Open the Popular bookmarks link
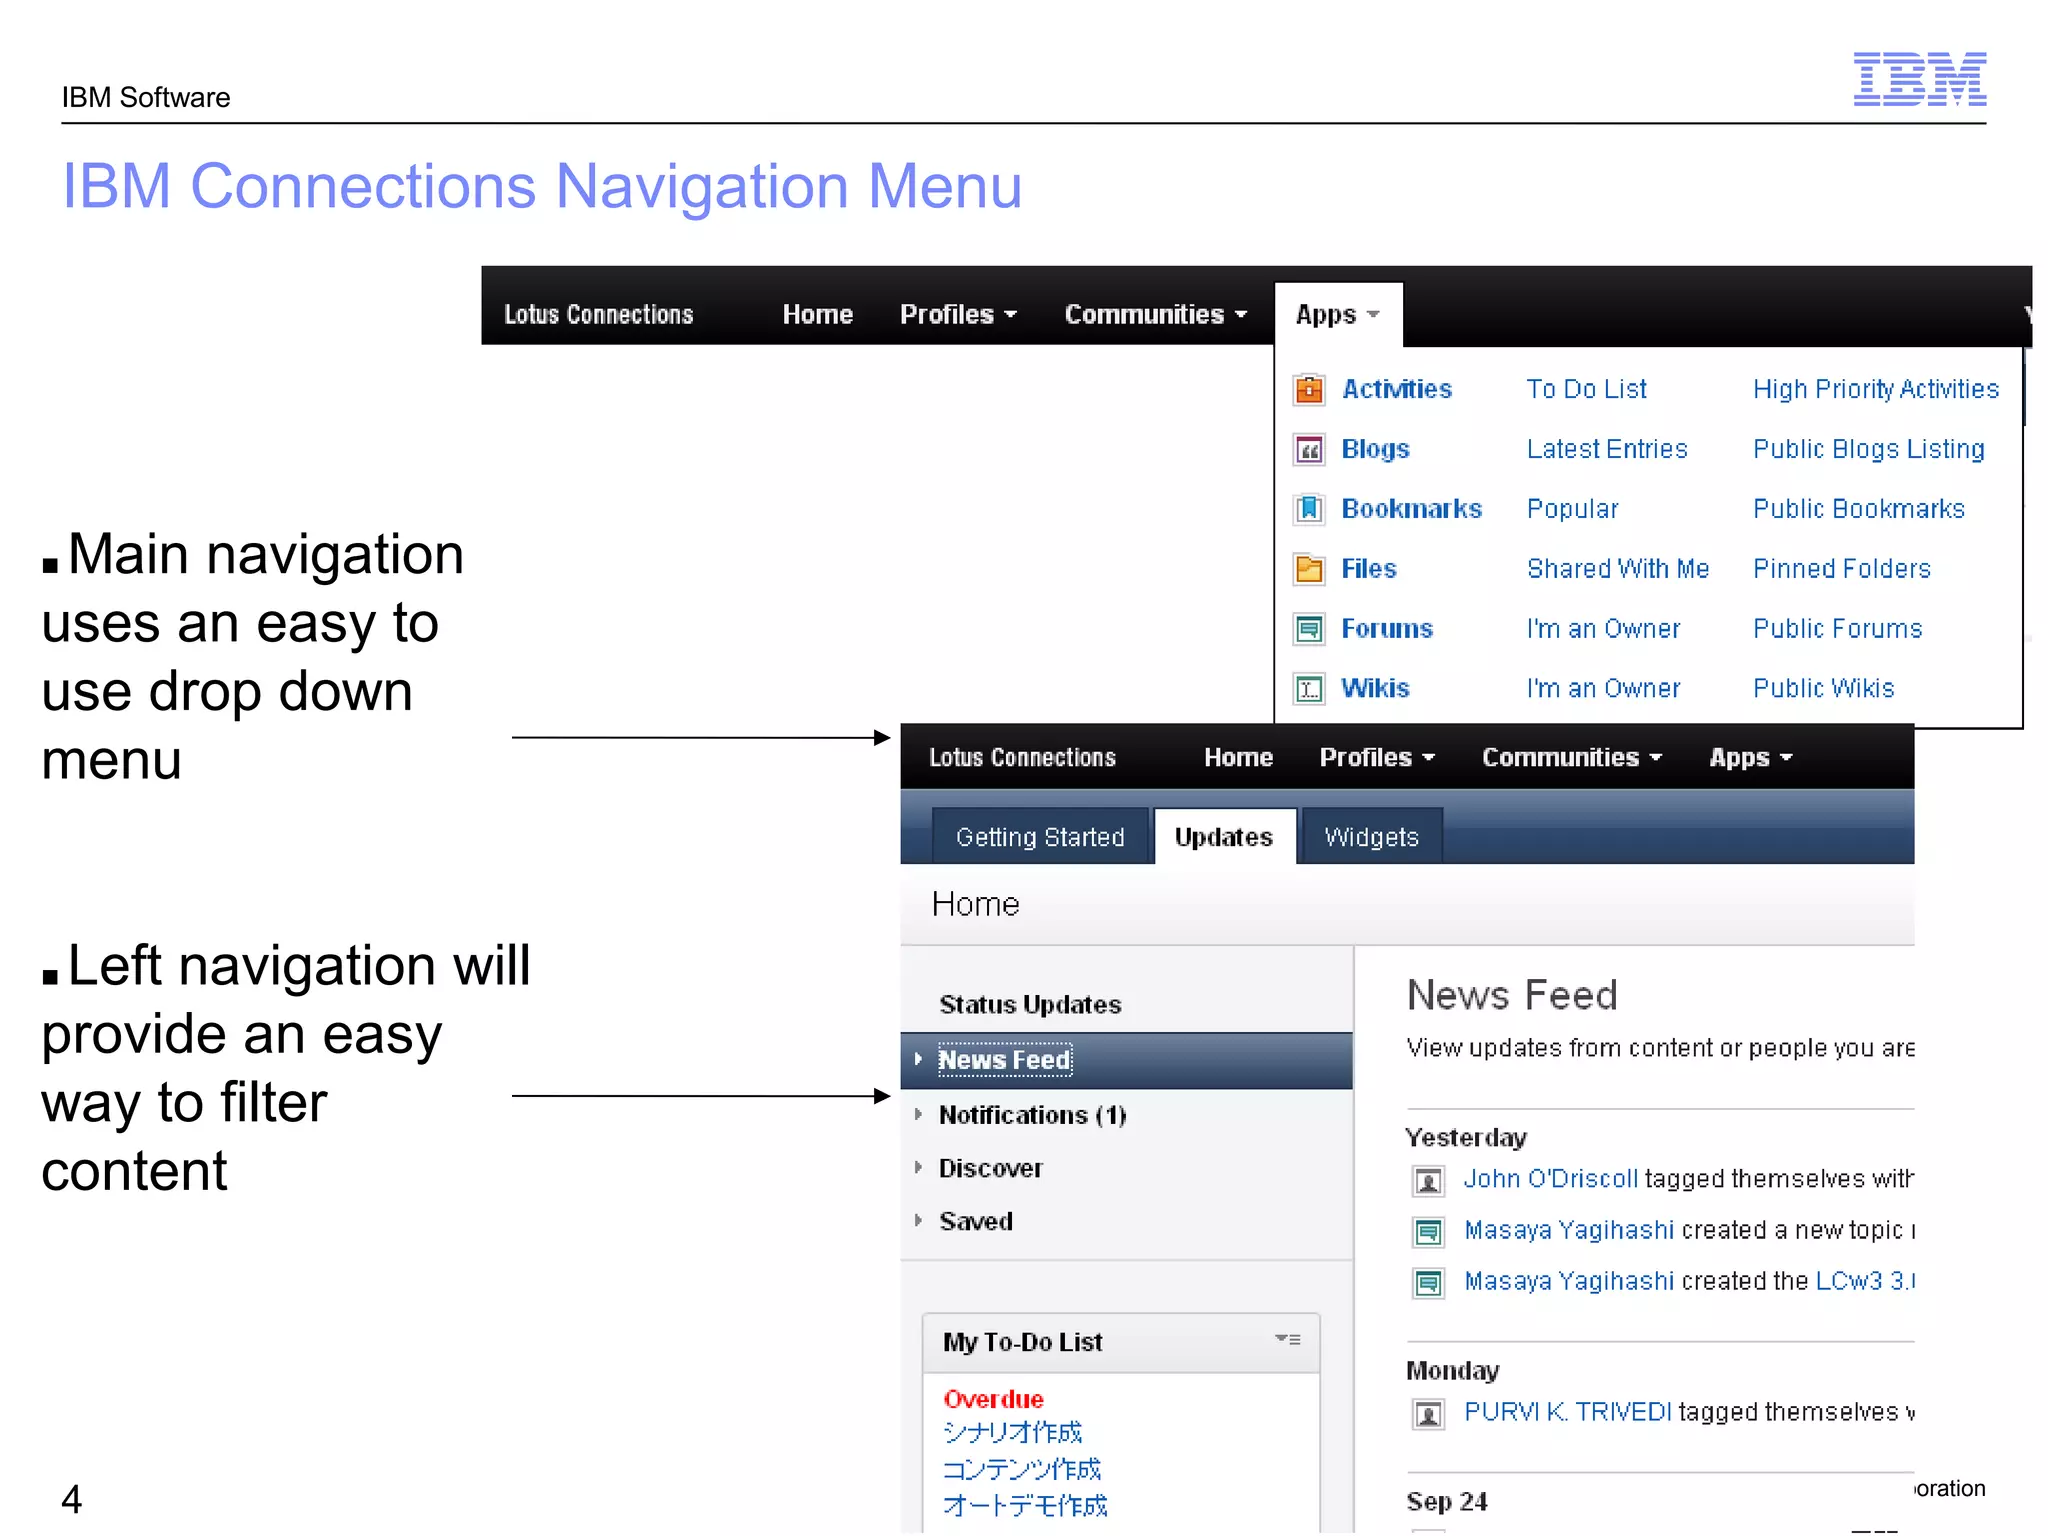Image resolution: width=2048 pixels, height=1536 pixels. point(1572,509)
